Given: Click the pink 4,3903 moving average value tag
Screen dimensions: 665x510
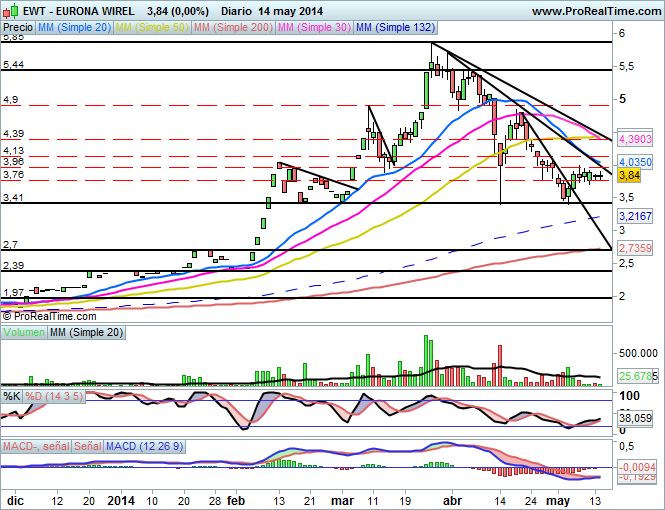Looking at the screenshot, I should 635,139.
